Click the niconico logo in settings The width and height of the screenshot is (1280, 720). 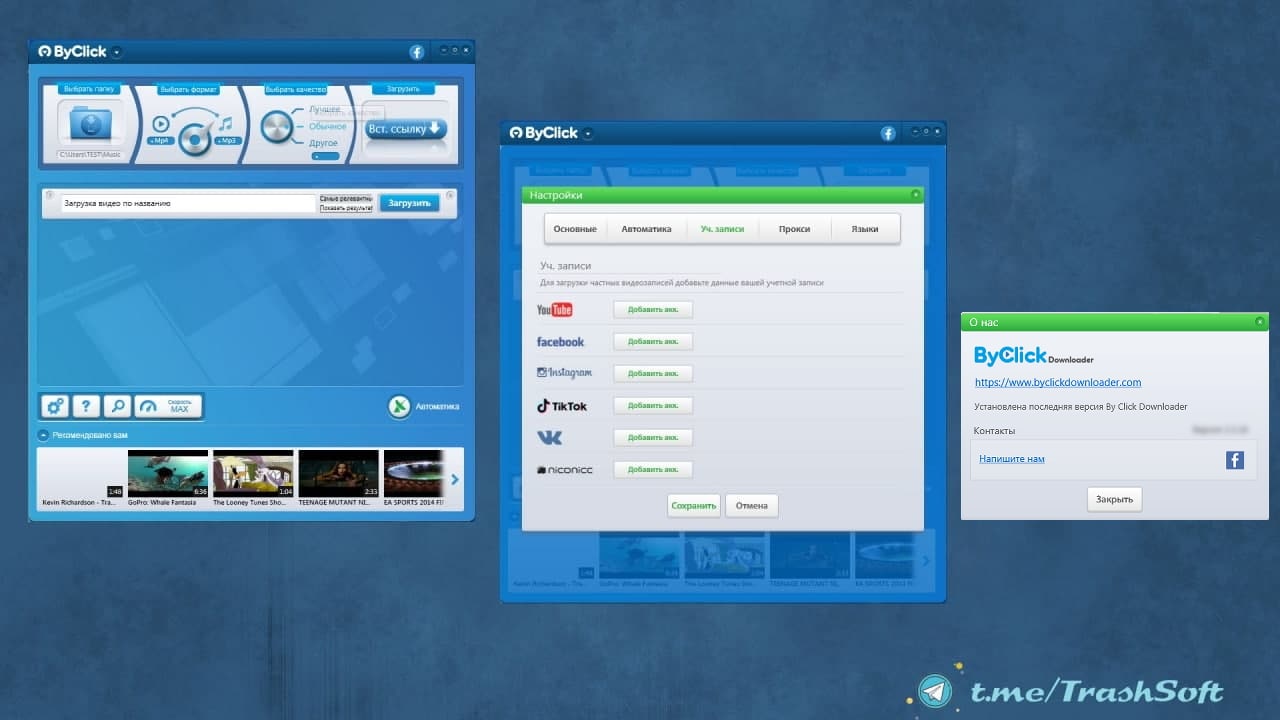[564, 470]
